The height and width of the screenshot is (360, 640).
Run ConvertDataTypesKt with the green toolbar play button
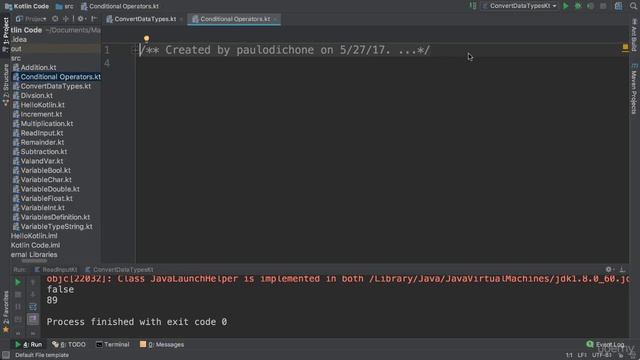566,6
